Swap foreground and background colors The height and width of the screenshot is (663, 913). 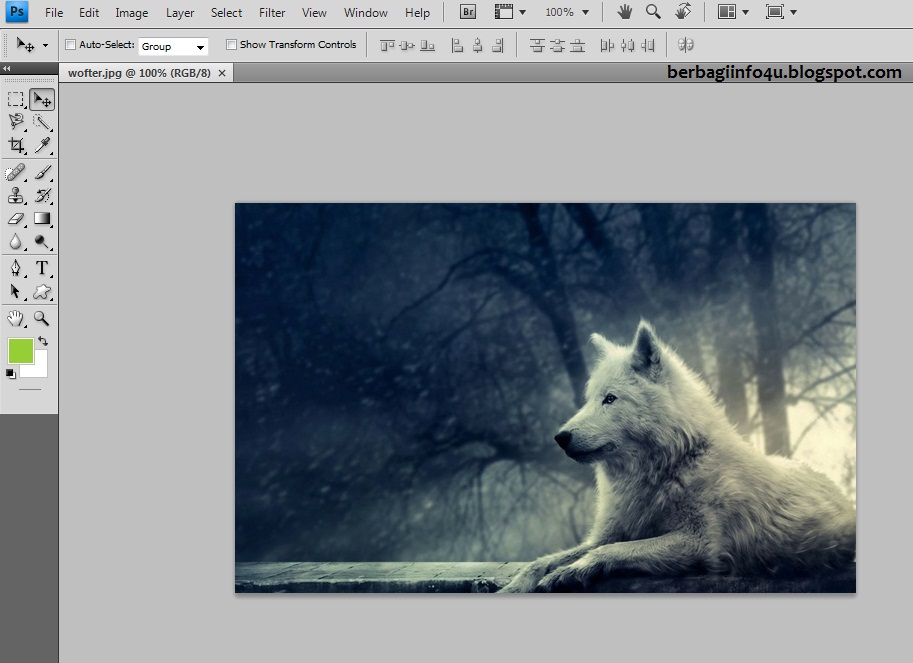(43, 342)
